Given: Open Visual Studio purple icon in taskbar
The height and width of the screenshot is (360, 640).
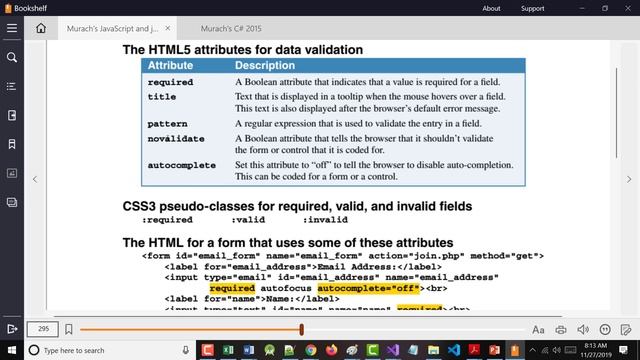Looking at the screenshot, I should [x=393, y=350].
